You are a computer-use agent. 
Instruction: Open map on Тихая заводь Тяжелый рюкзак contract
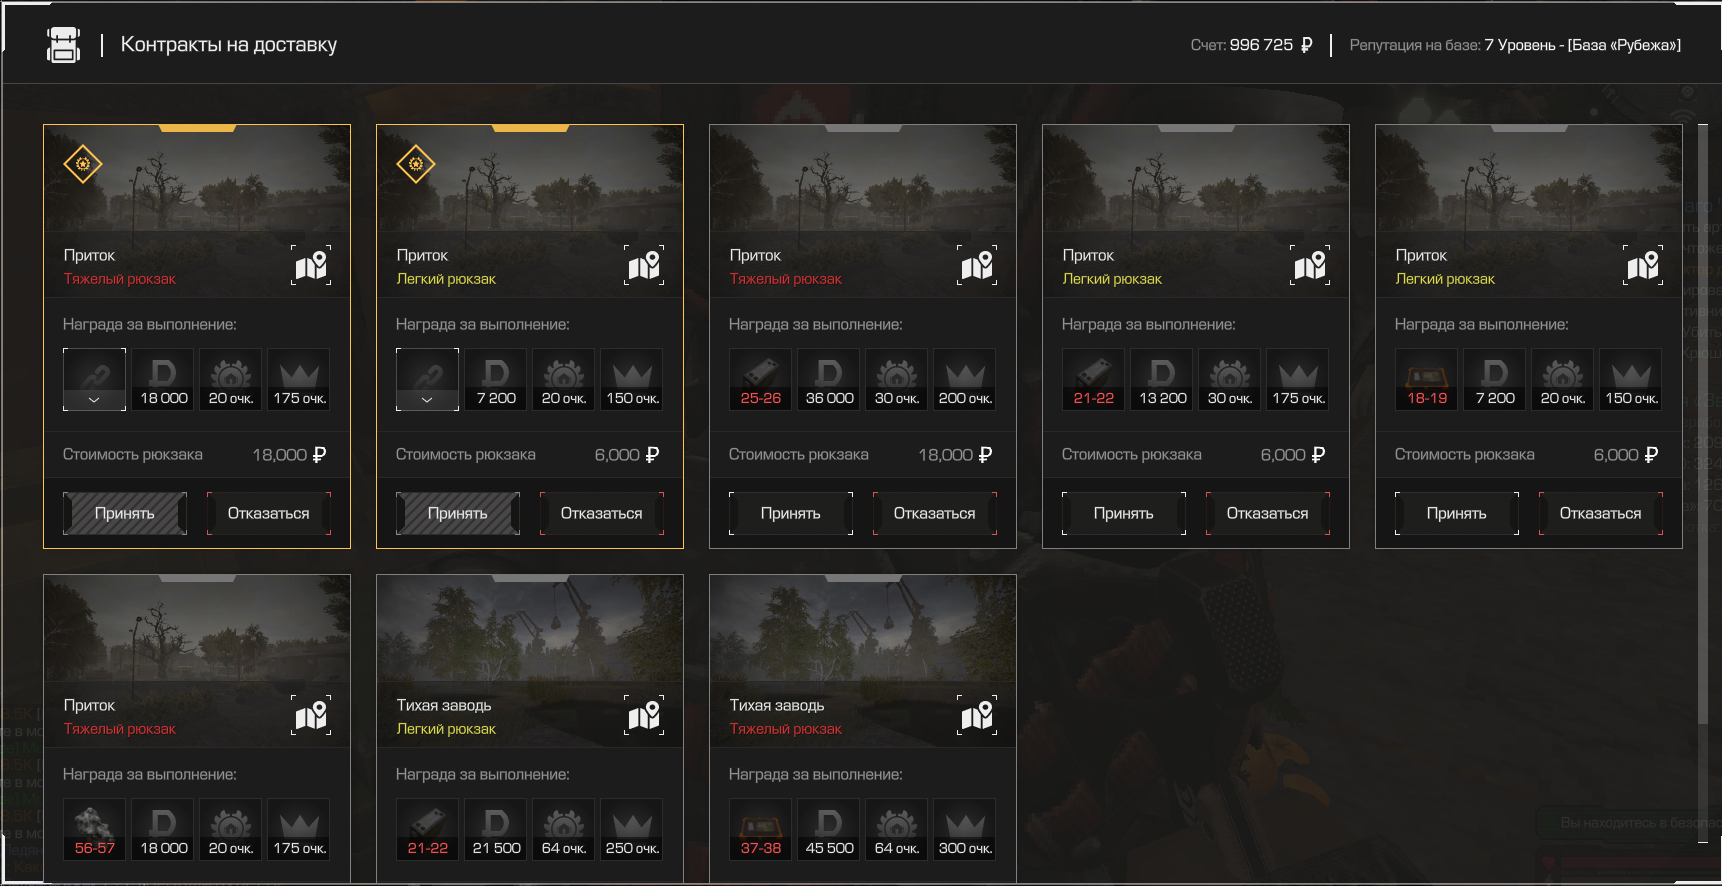point(977,715)
